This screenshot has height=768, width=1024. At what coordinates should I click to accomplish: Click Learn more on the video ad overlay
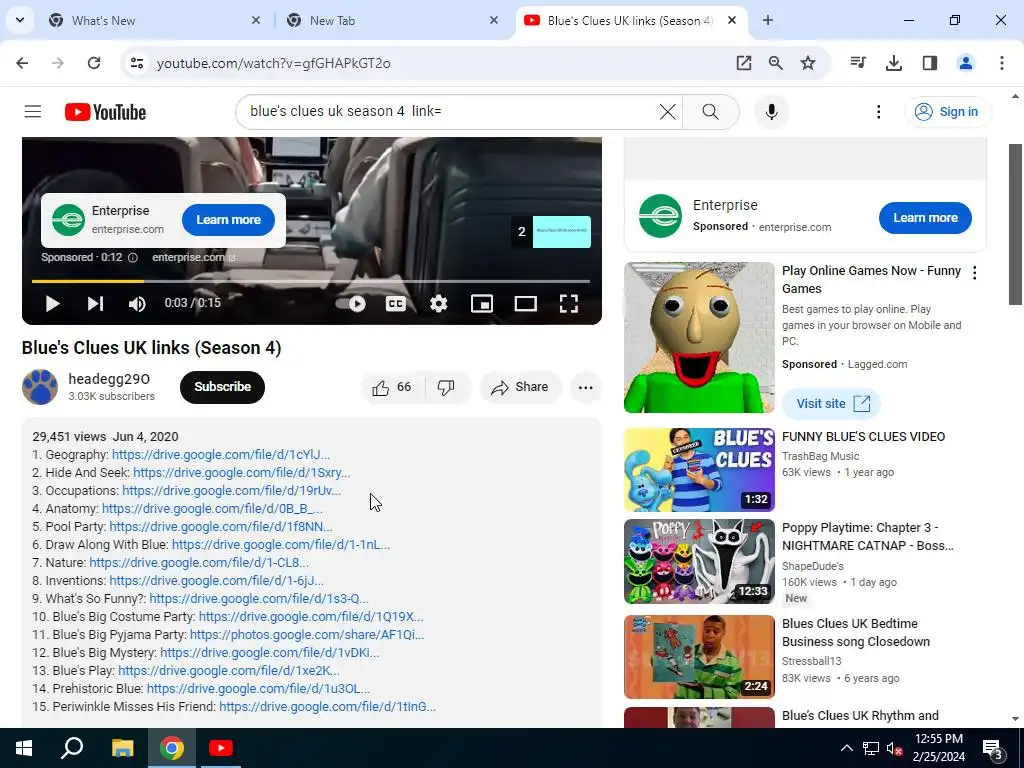point(229,220)
